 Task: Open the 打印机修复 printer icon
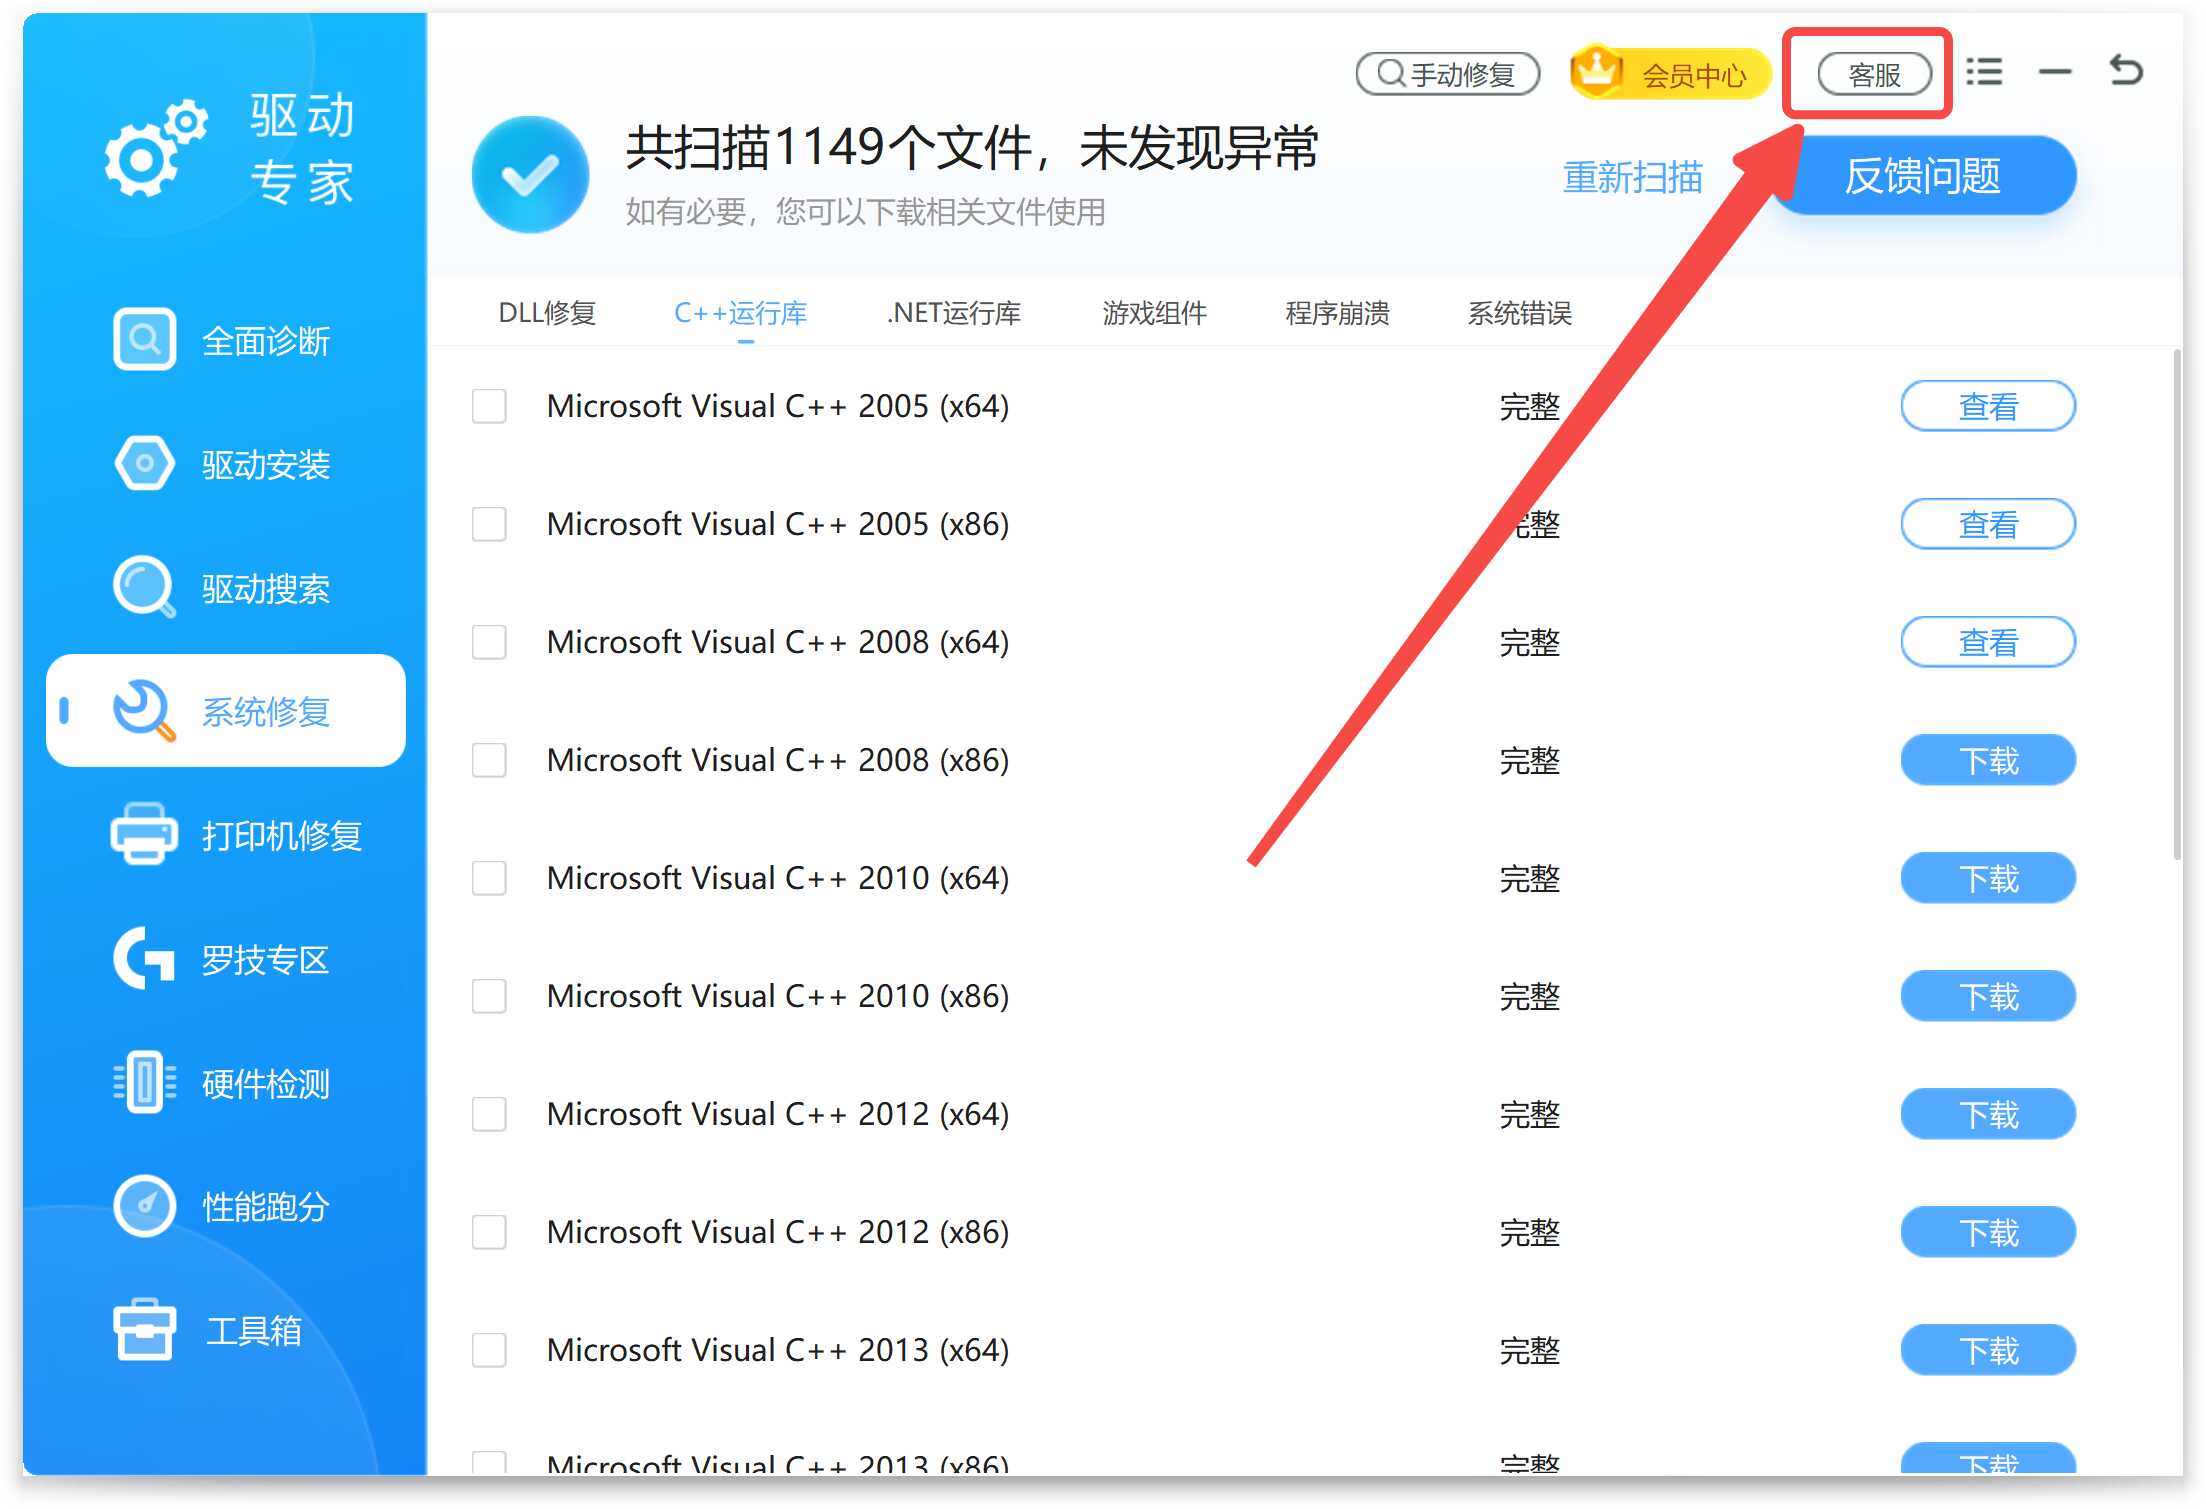[144, 834]
